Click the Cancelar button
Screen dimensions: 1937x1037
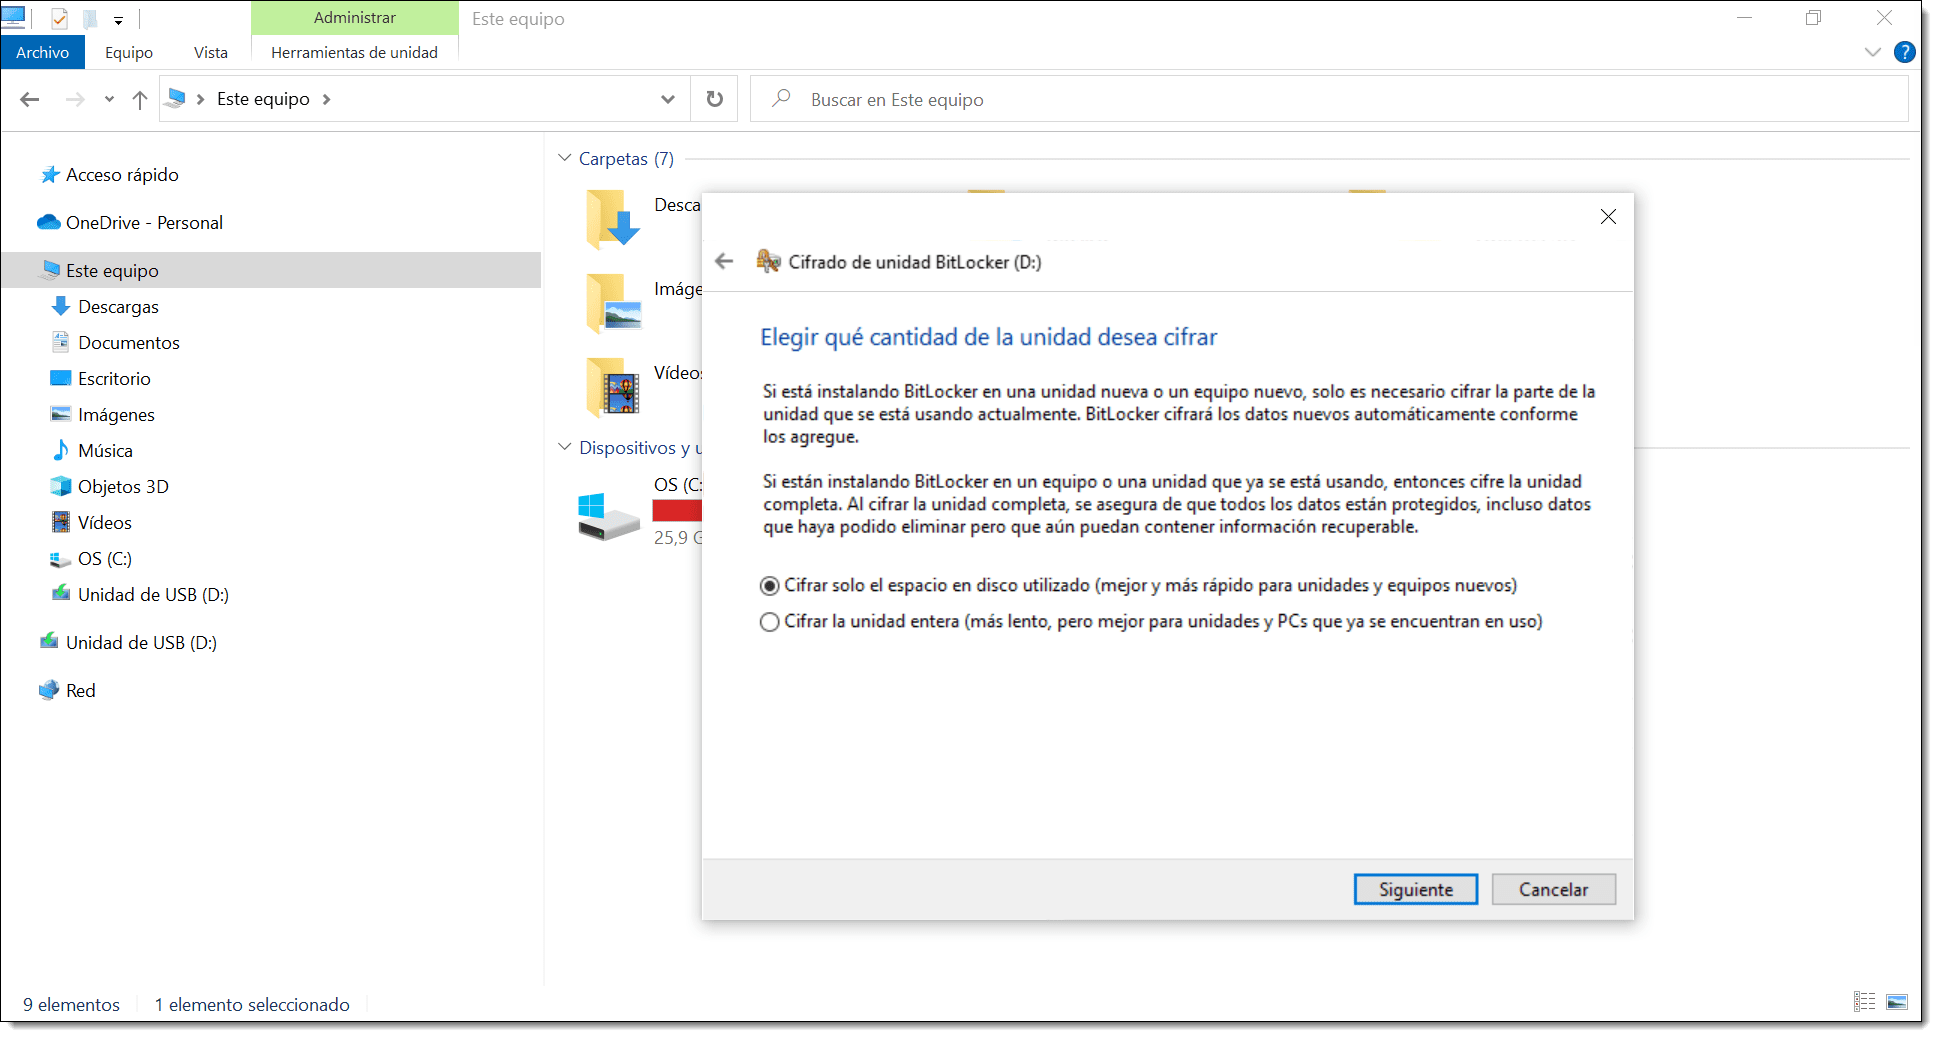click(1553, 889)
